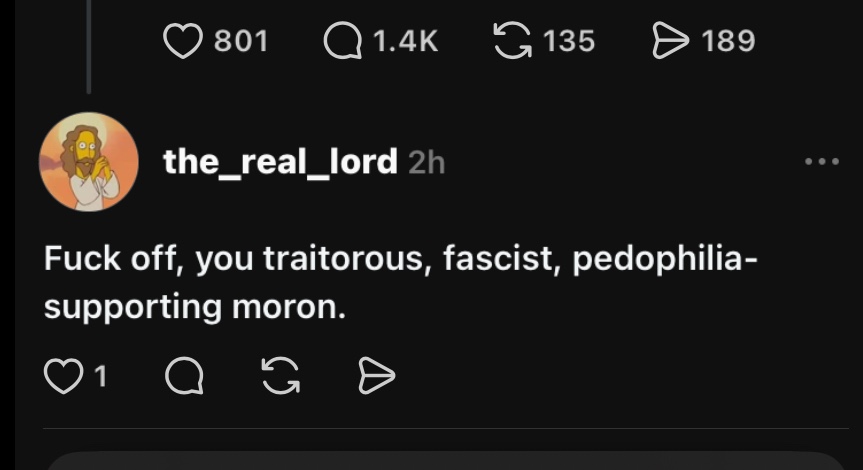Open the_real_lord's profile picture
This screenshot has height=470, width=863.
point(88,162)
